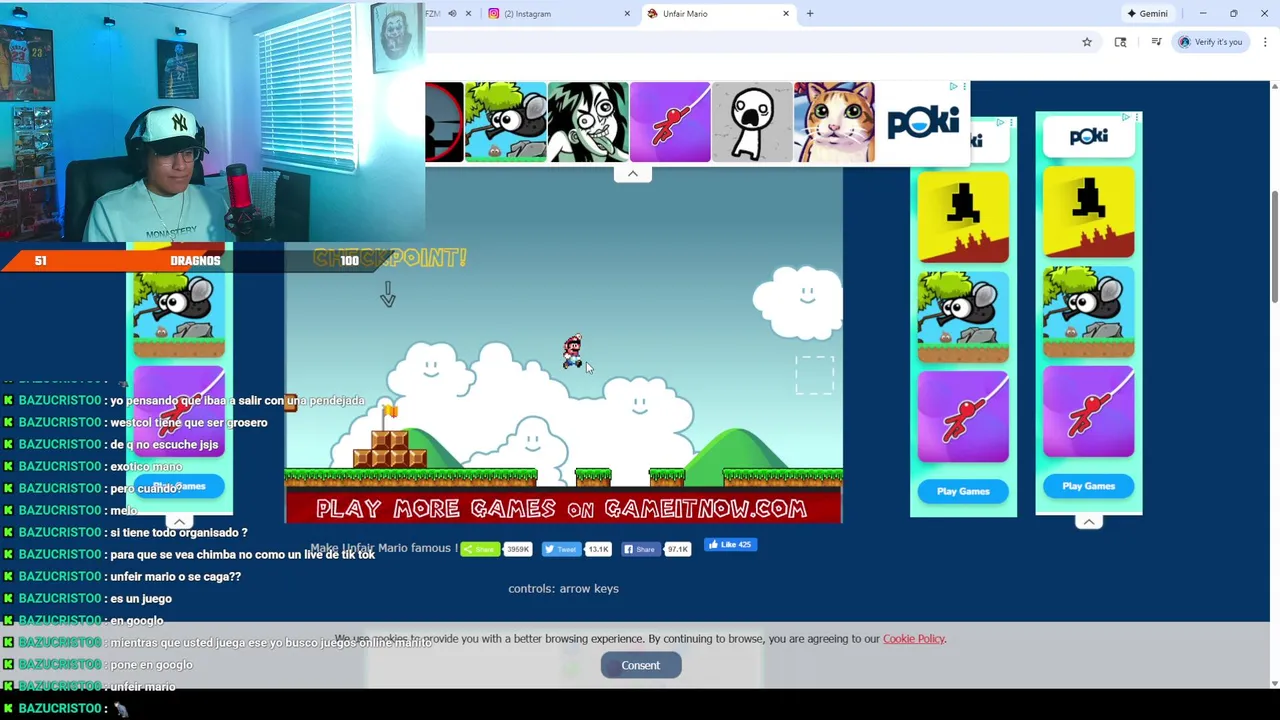Open the Cookie Policy link
The image size is (1280, 720).
click(914, 639)
